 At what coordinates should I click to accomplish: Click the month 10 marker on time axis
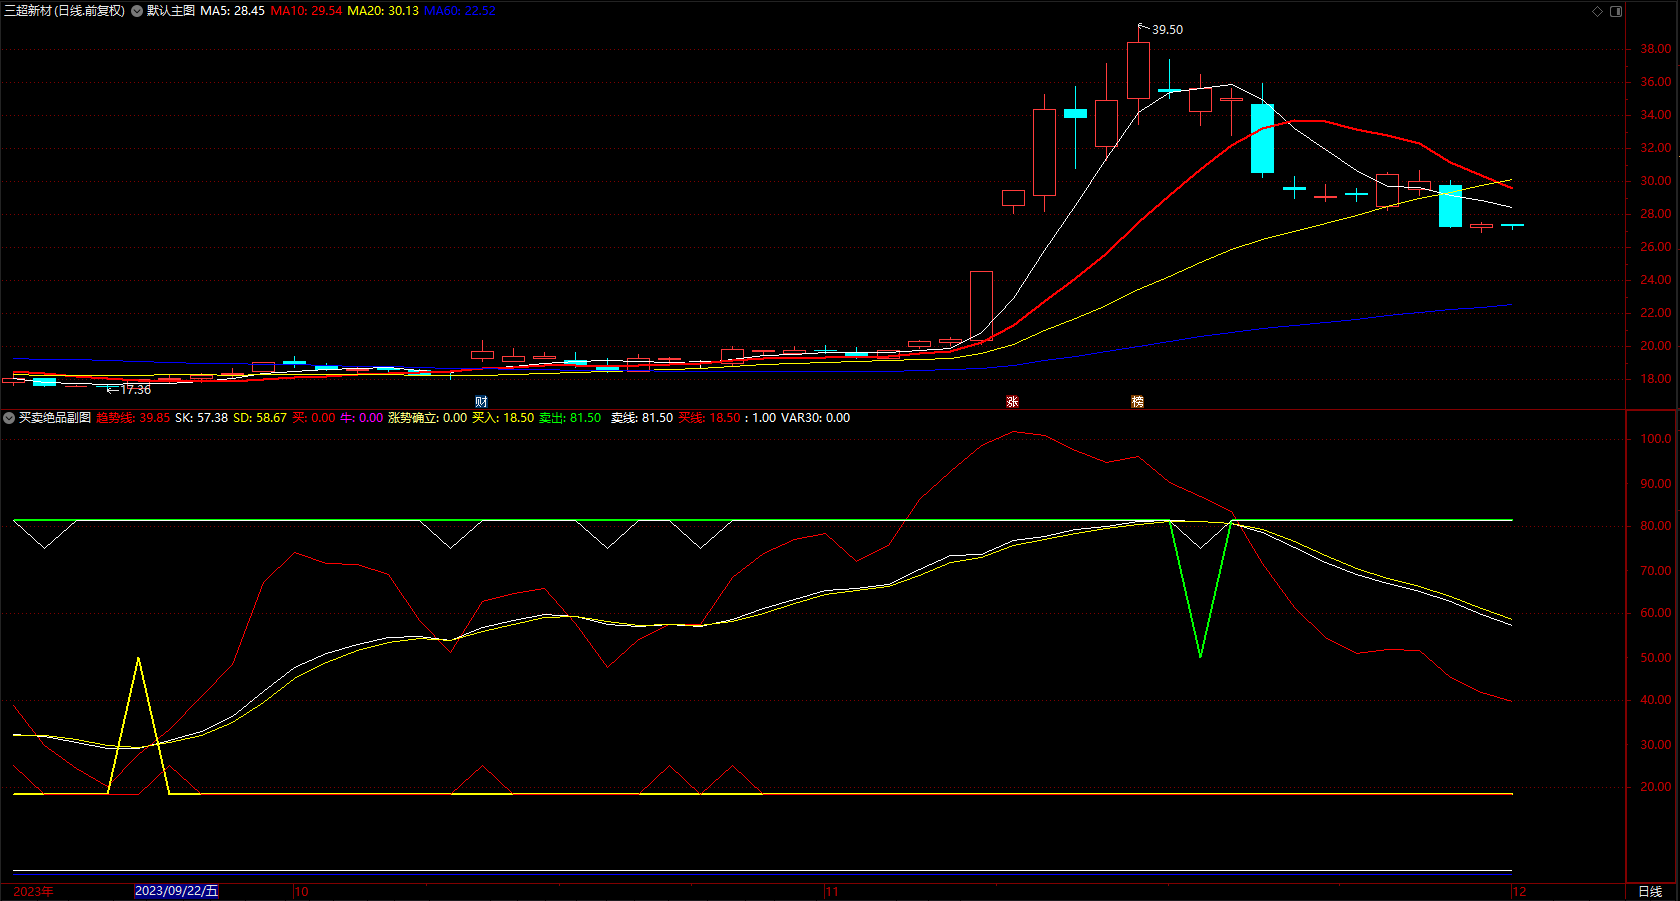click(302, 891)
